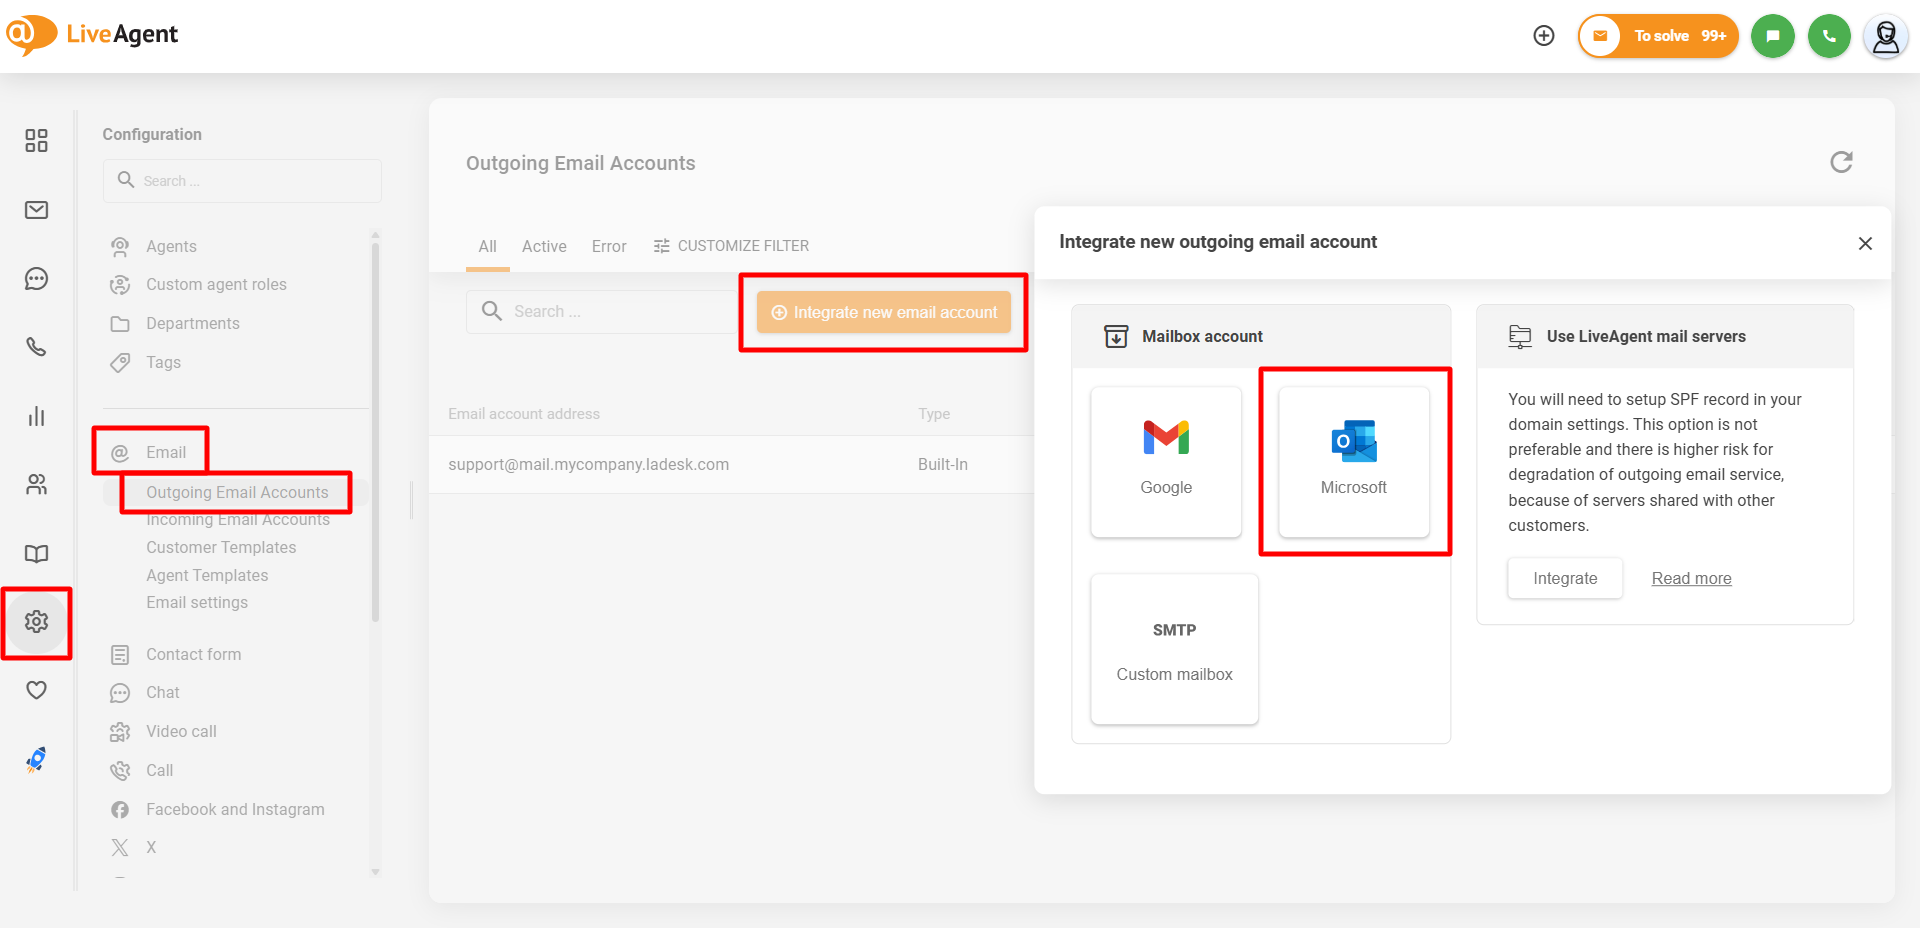
Task: Open Configuration gear icon in sidebar
Action: pos(37,622)
